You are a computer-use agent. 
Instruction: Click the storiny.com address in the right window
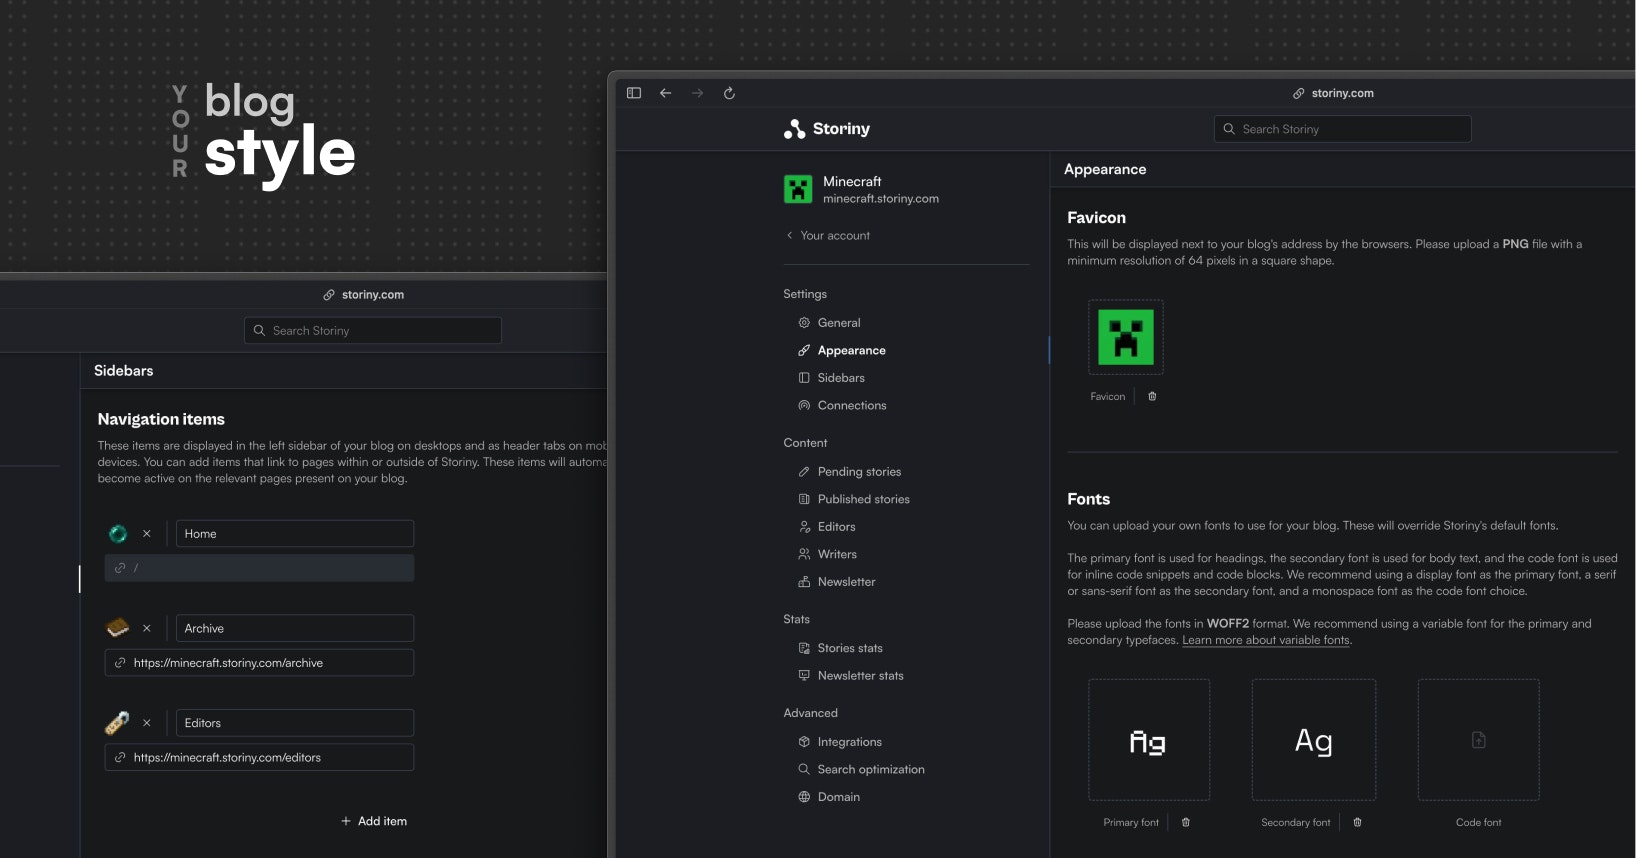click(x=1333, y=93)
